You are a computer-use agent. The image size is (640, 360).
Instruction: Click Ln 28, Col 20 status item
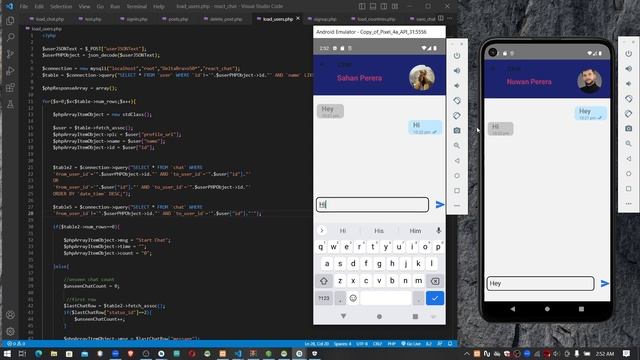tap(317, 344)
